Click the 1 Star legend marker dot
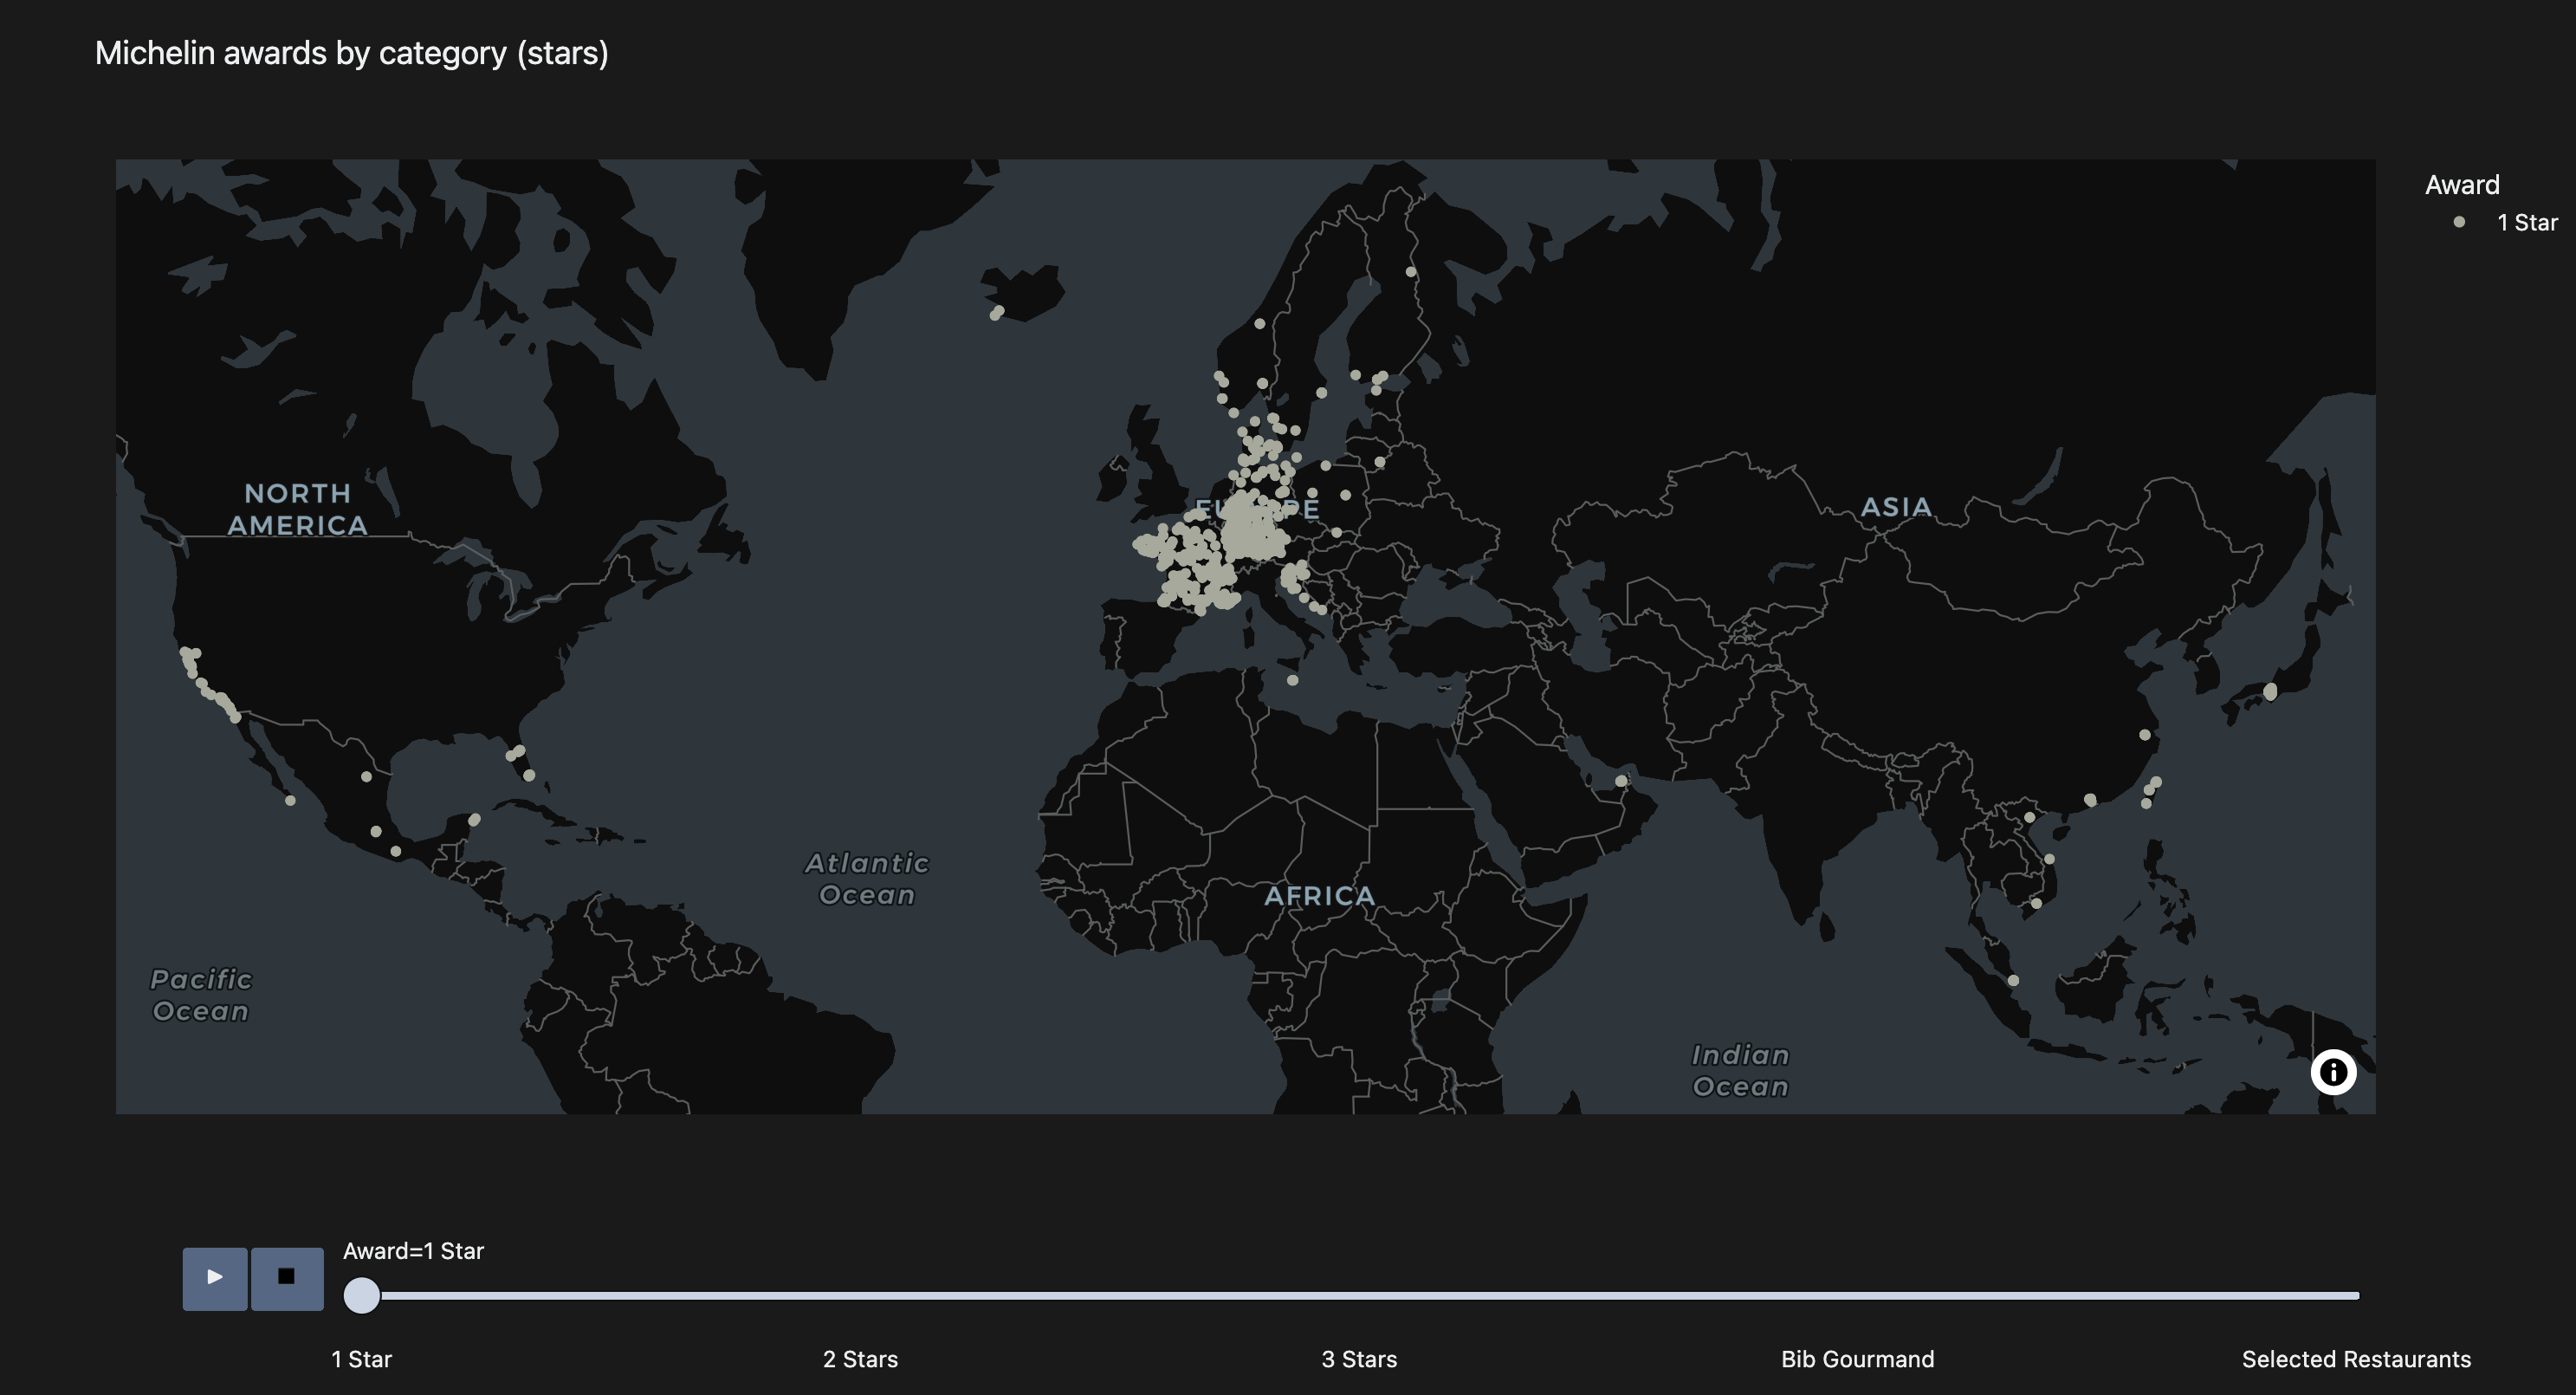The width and height of the screenshot is (2576, 1395). 2459,222
